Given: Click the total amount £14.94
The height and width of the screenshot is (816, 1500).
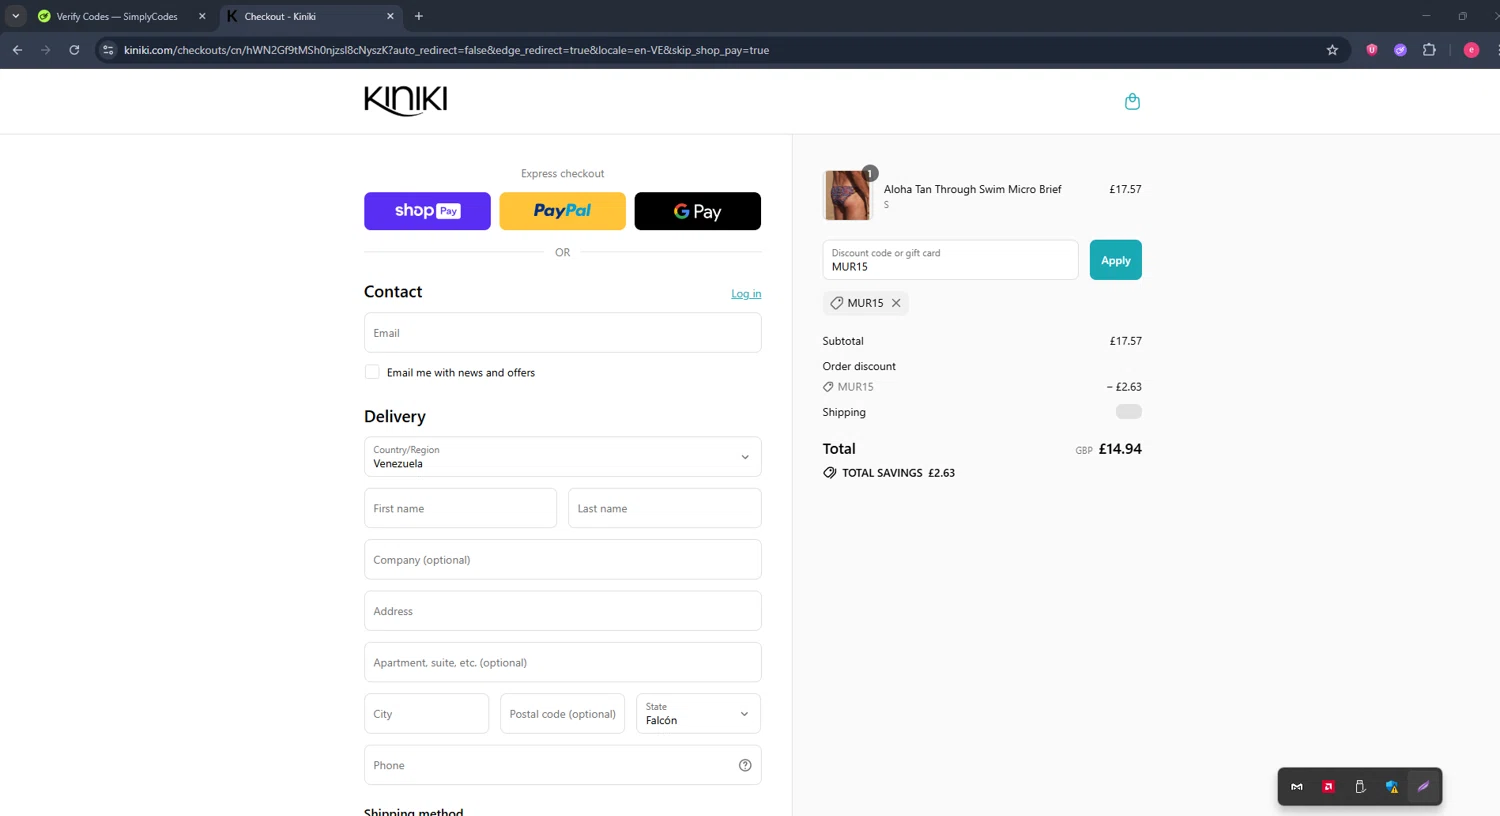Looking at the screenshot, I should [x=1120, y=449].
